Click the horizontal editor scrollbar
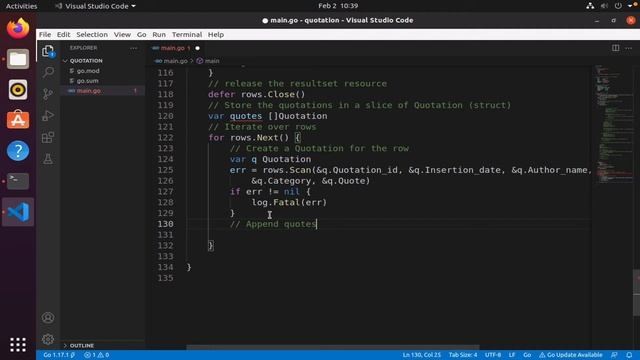640x360 pixels. pos(333,347)
